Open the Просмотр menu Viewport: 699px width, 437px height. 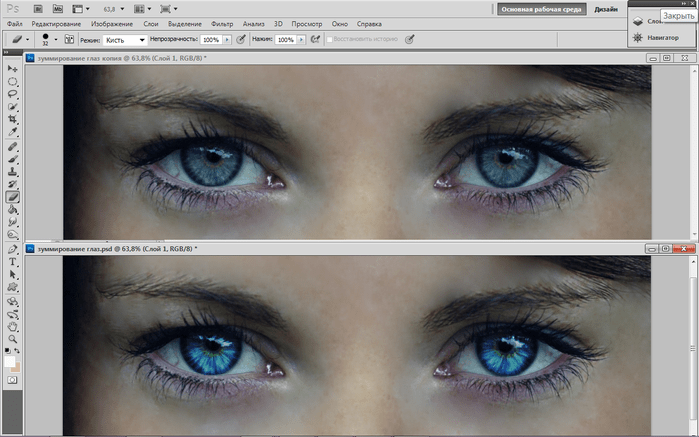coord(307,24)
